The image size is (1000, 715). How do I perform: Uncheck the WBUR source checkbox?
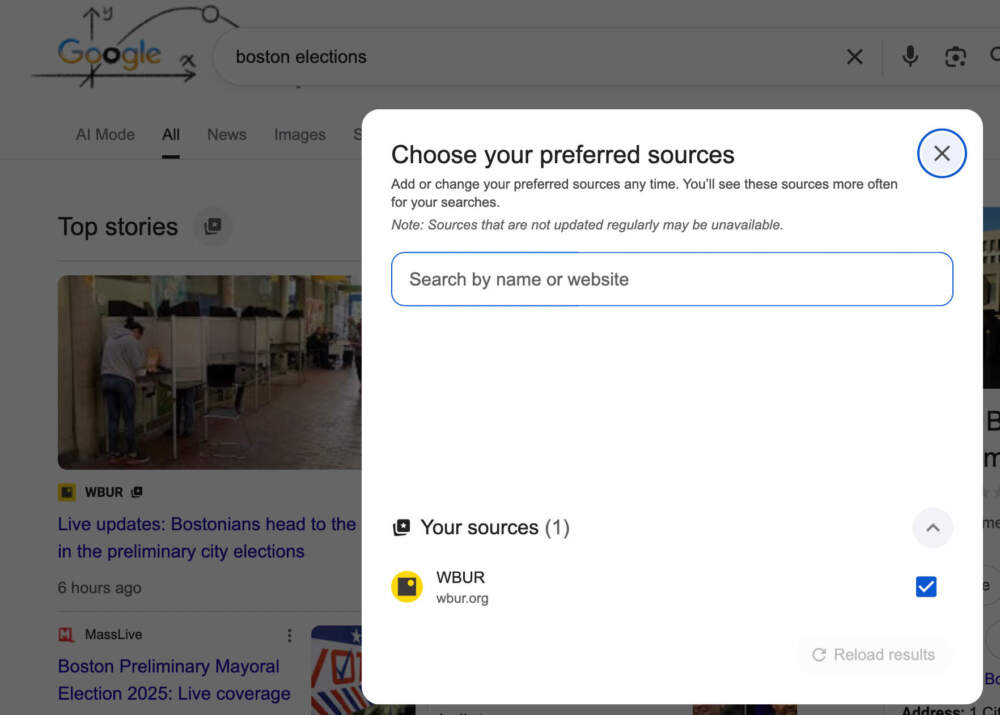926,587
